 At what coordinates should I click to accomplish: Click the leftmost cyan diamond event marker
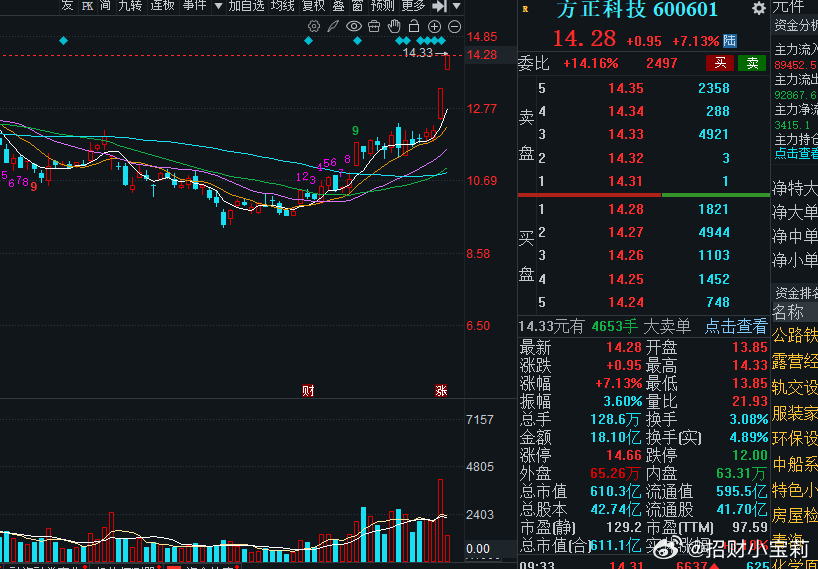pyautogui.click(x=64, y=40)
